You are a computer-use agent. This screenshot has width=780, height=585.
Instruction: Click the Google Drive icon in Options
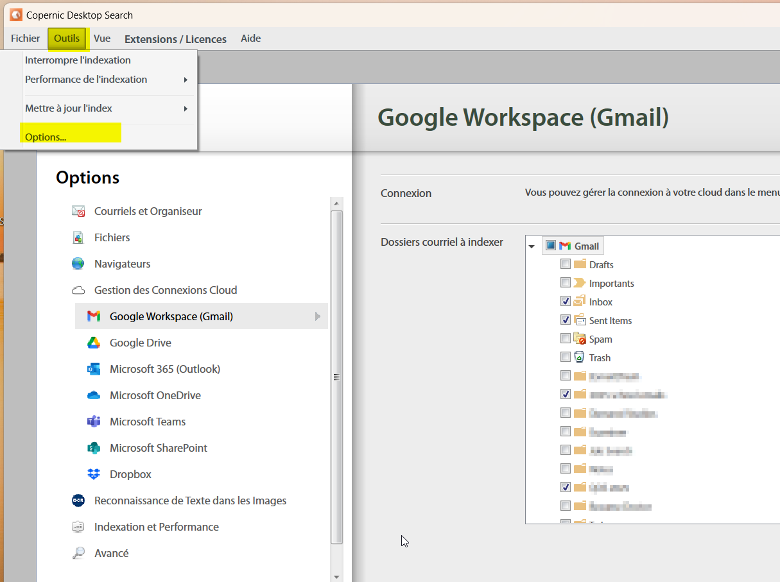pos(93,343)
